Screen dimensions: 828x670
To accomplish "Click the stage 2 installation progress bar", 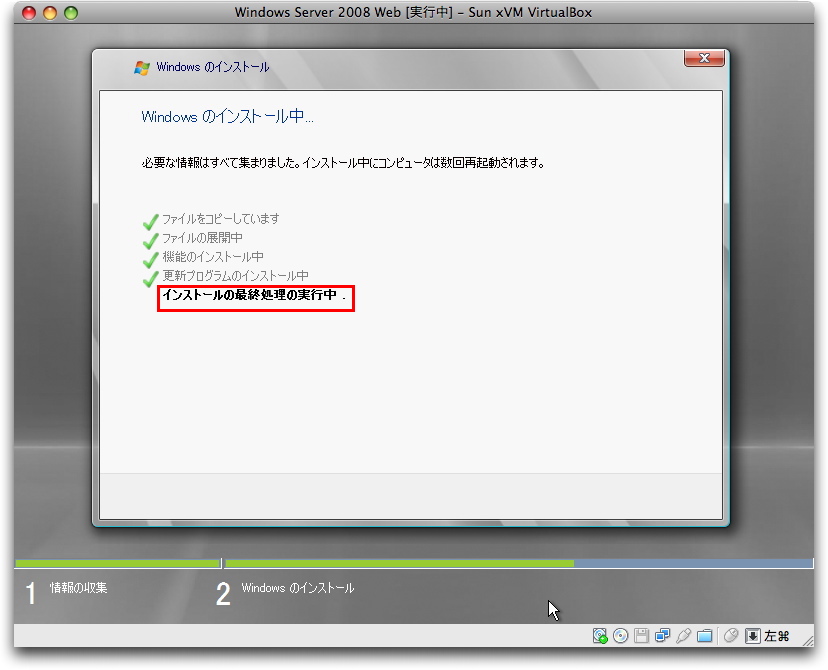I will pos(519,563).
